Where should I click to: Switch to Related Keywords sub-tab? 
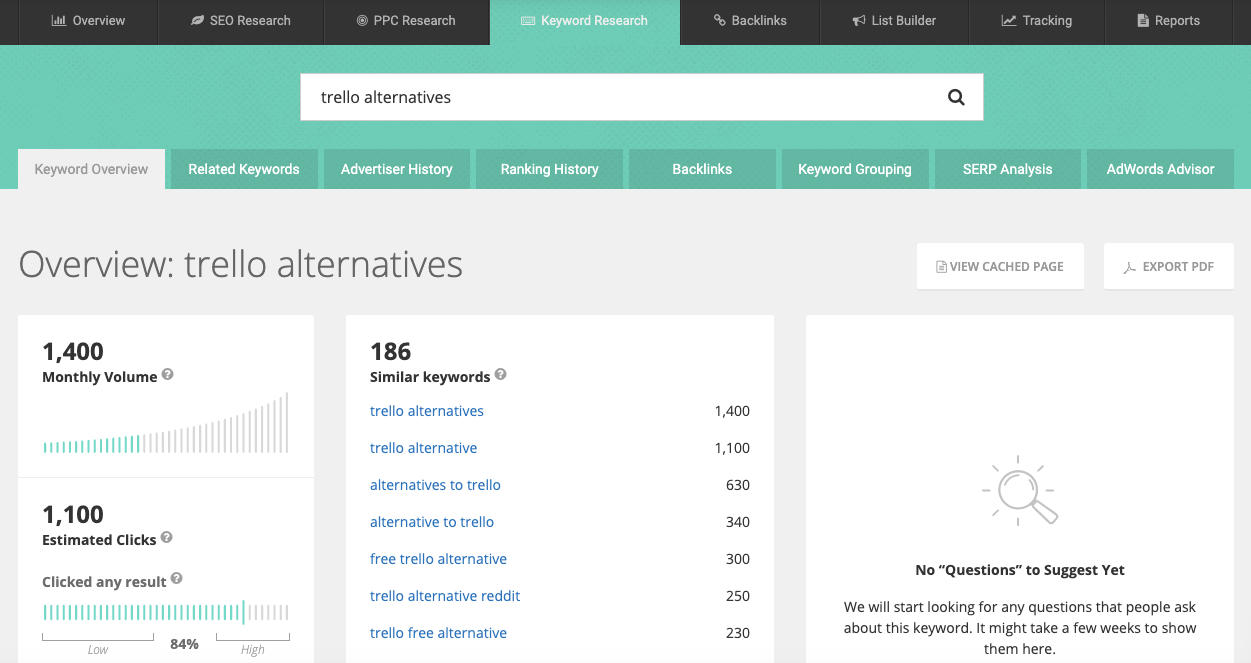(244, 169)
